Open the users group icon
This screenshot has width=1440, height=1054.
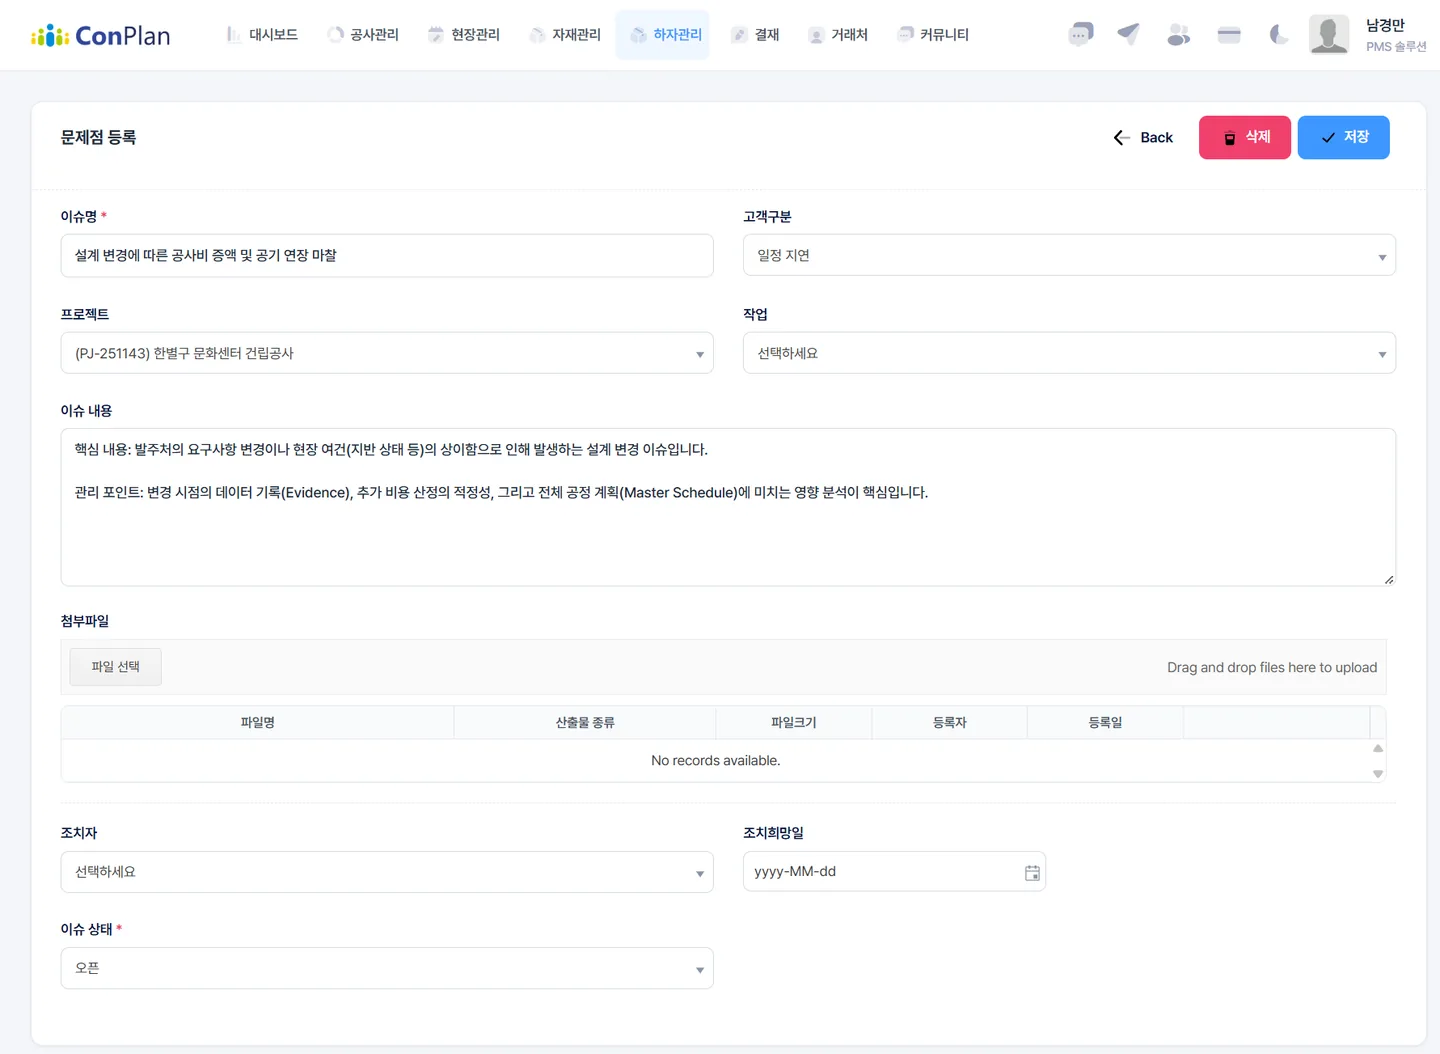[x=1179, y=35]
